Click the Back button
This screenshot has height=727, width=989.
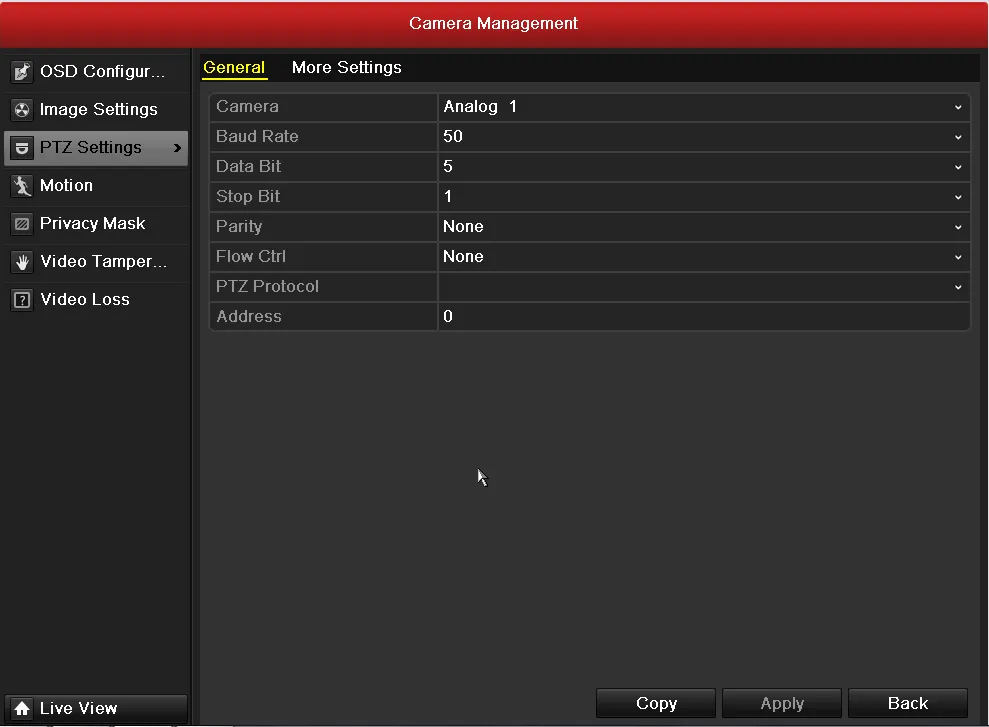907,704
